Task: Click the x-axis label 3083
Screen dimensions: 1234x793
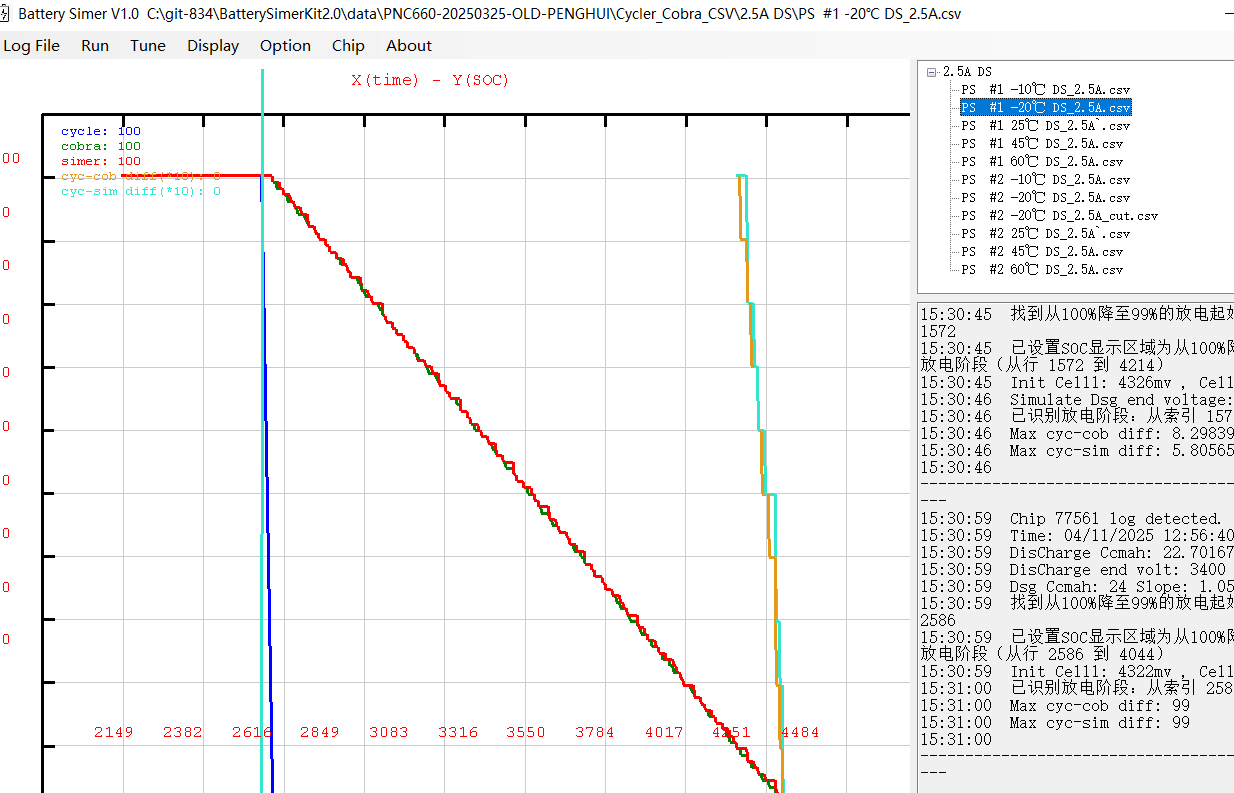Action: point(389,732)
